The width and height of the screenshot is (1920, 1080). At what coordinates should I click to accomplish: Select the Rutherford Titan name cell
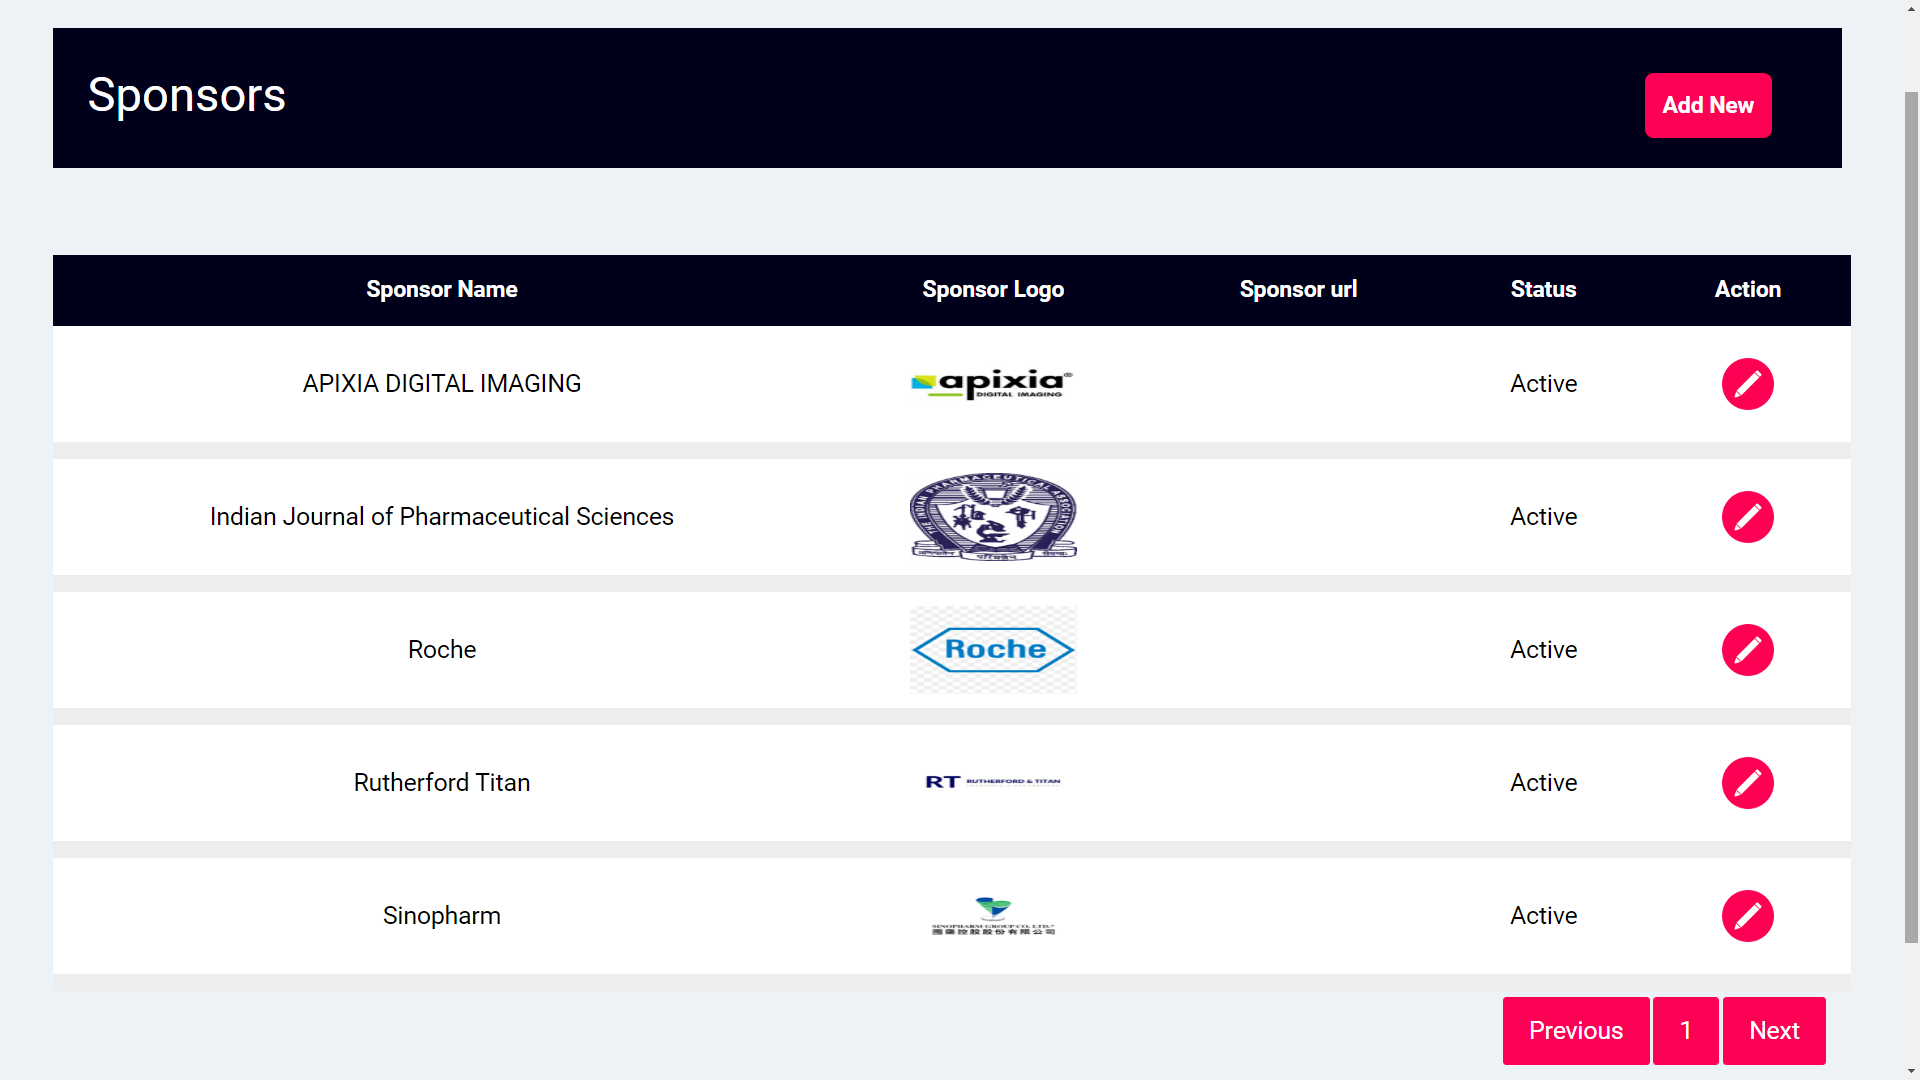tap(442, 783)
